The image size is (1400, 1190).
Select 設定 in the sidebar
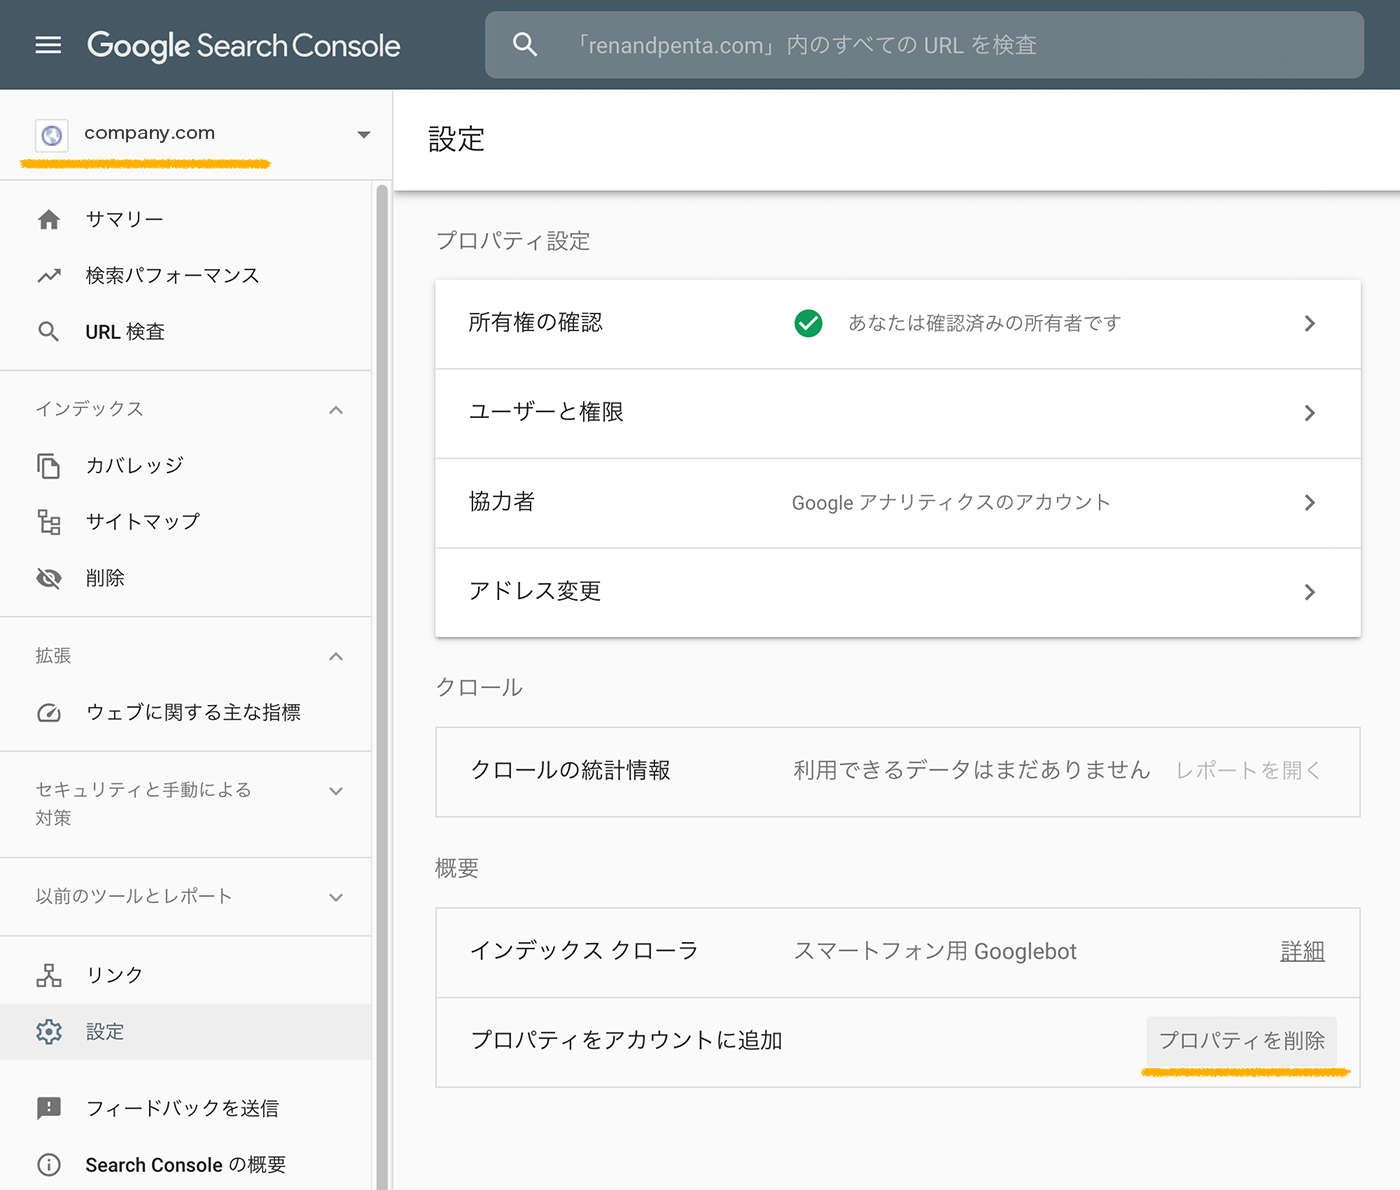tap(185, 1032)
